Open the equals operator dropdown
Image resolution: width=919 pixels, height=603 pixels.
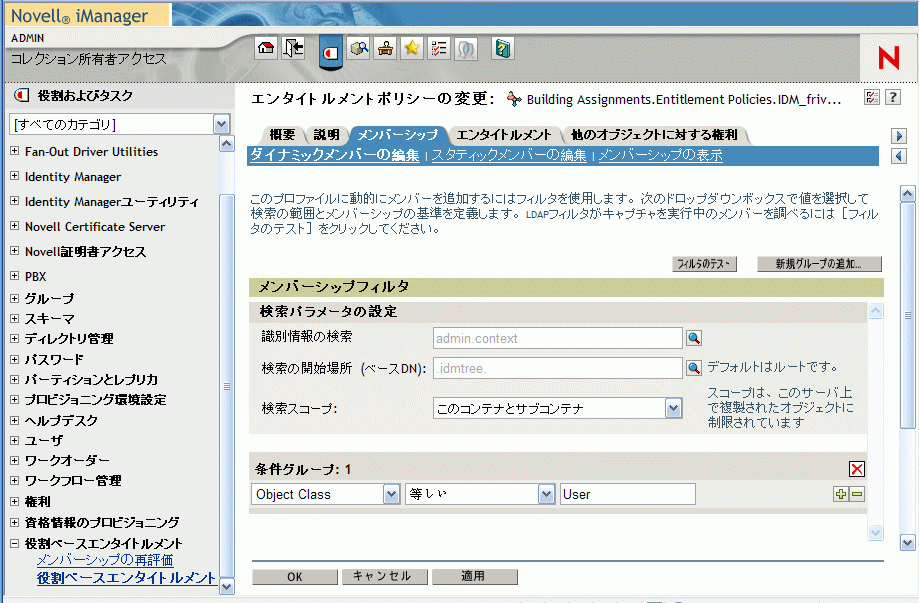coord(546,494)
